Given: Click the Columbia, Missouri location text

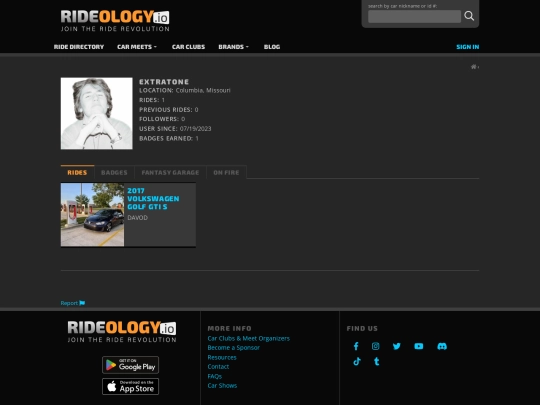Looking at the screenshot, I should [x=203, y=90].
